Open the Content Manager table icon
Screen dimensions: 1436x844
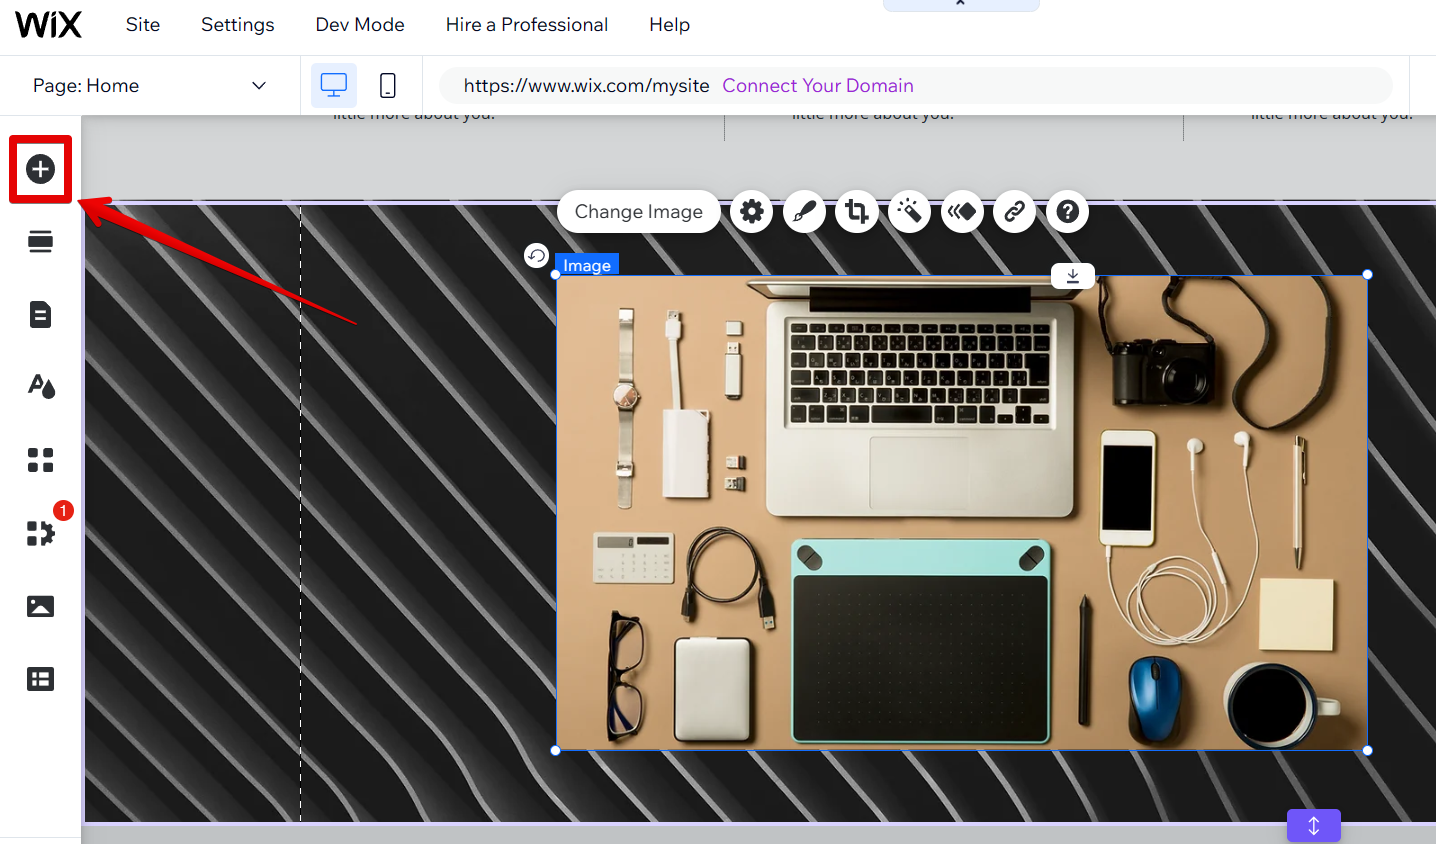tap(40, 679)
